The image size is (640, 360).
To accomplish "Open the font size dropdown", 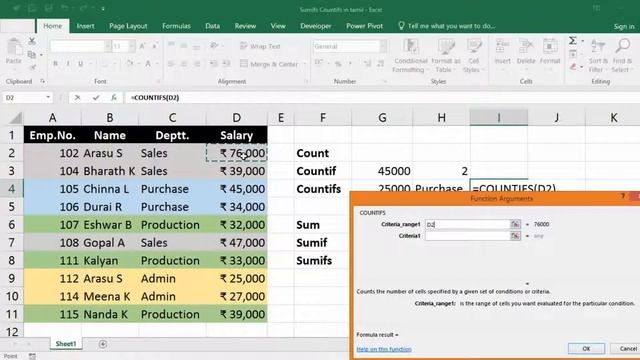I will pyautogui.click(x=132, y=47).
